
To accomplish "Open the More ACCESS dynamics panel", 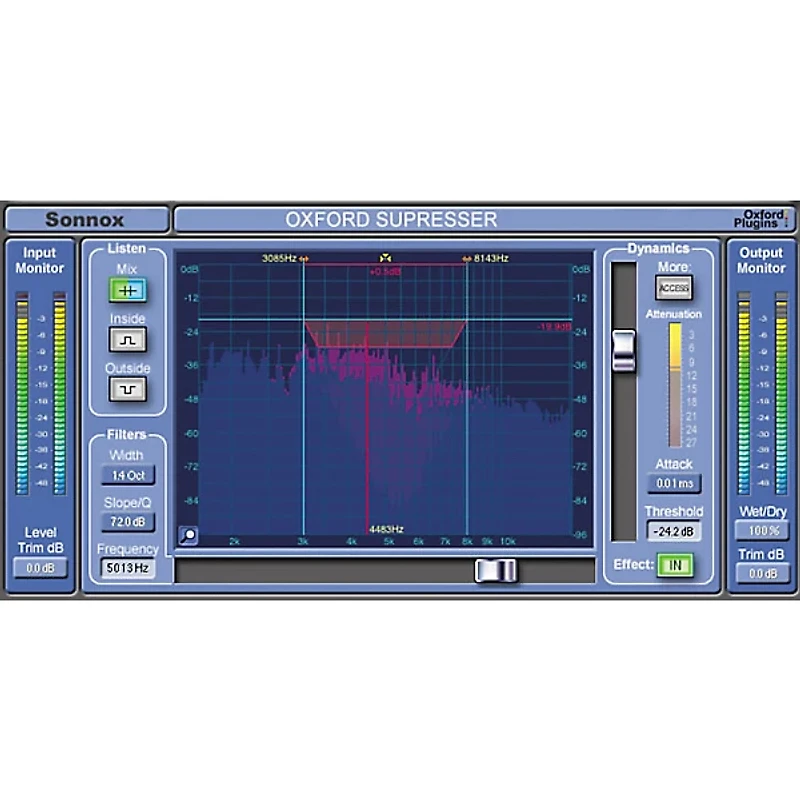I will (672, 287).
